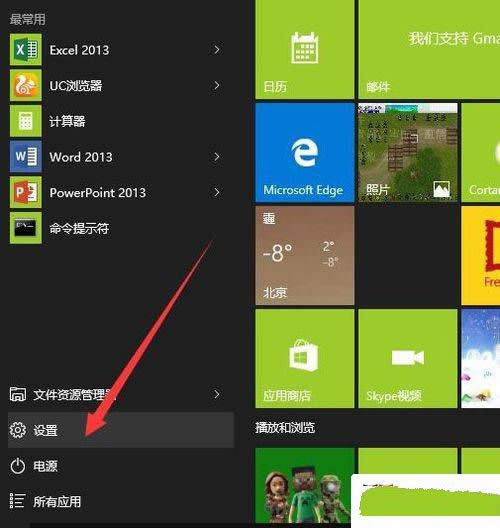
Task: Click the Excel 2013 label
Action: point(79,50)
